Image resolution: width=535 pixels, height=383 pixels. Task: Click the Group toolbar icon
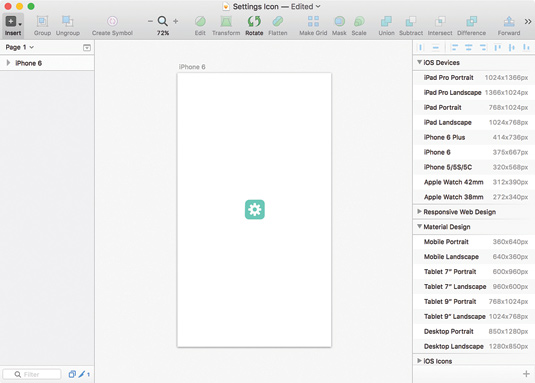click(x=42, y=22)
